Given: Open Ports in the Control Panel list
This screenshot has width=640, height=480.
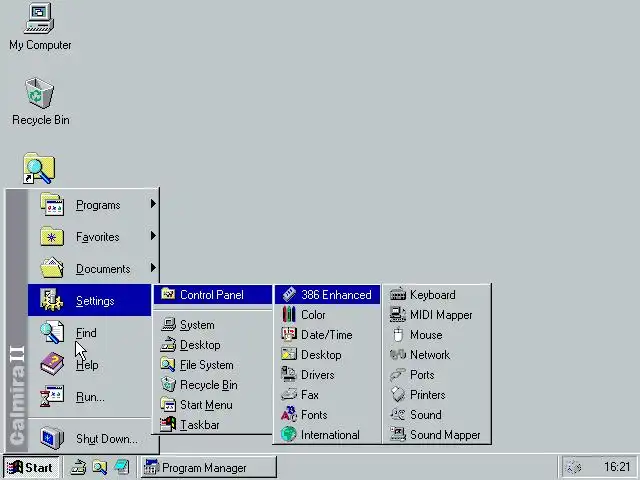Looking at the screenshot, I should (x=436, y=374).
